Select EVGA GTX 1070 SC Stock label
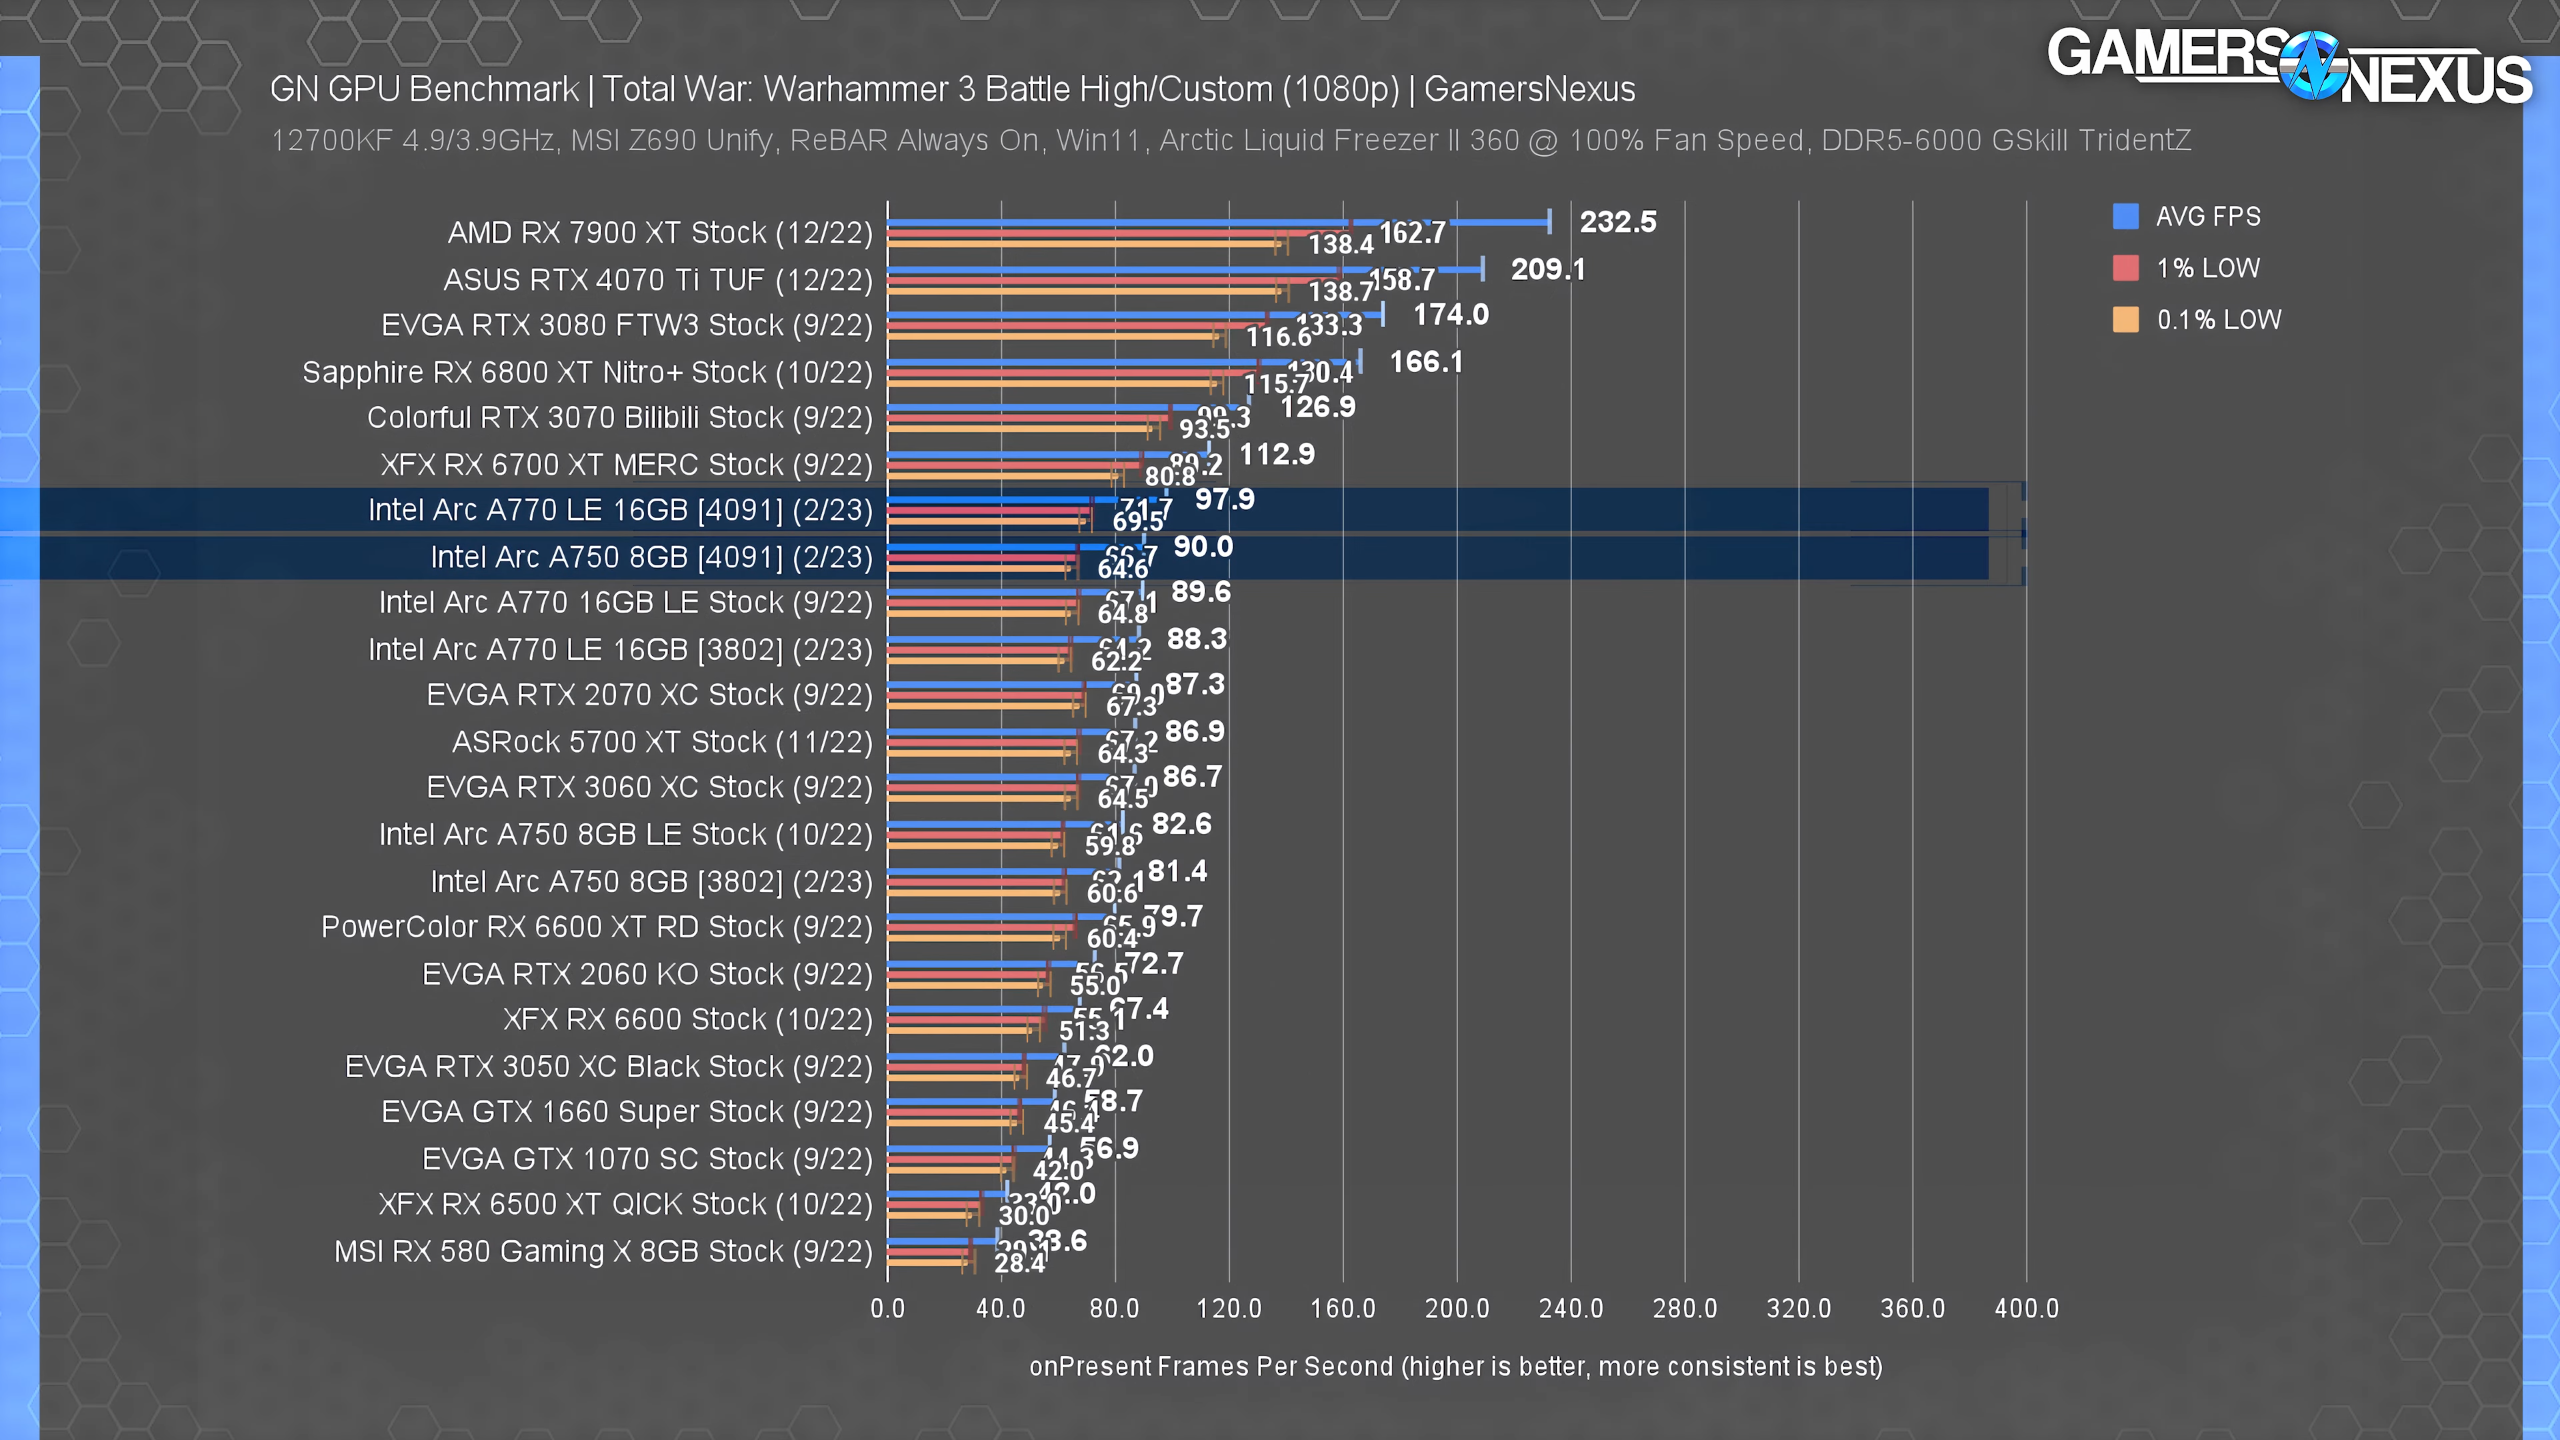 [x=647, y=1159]
